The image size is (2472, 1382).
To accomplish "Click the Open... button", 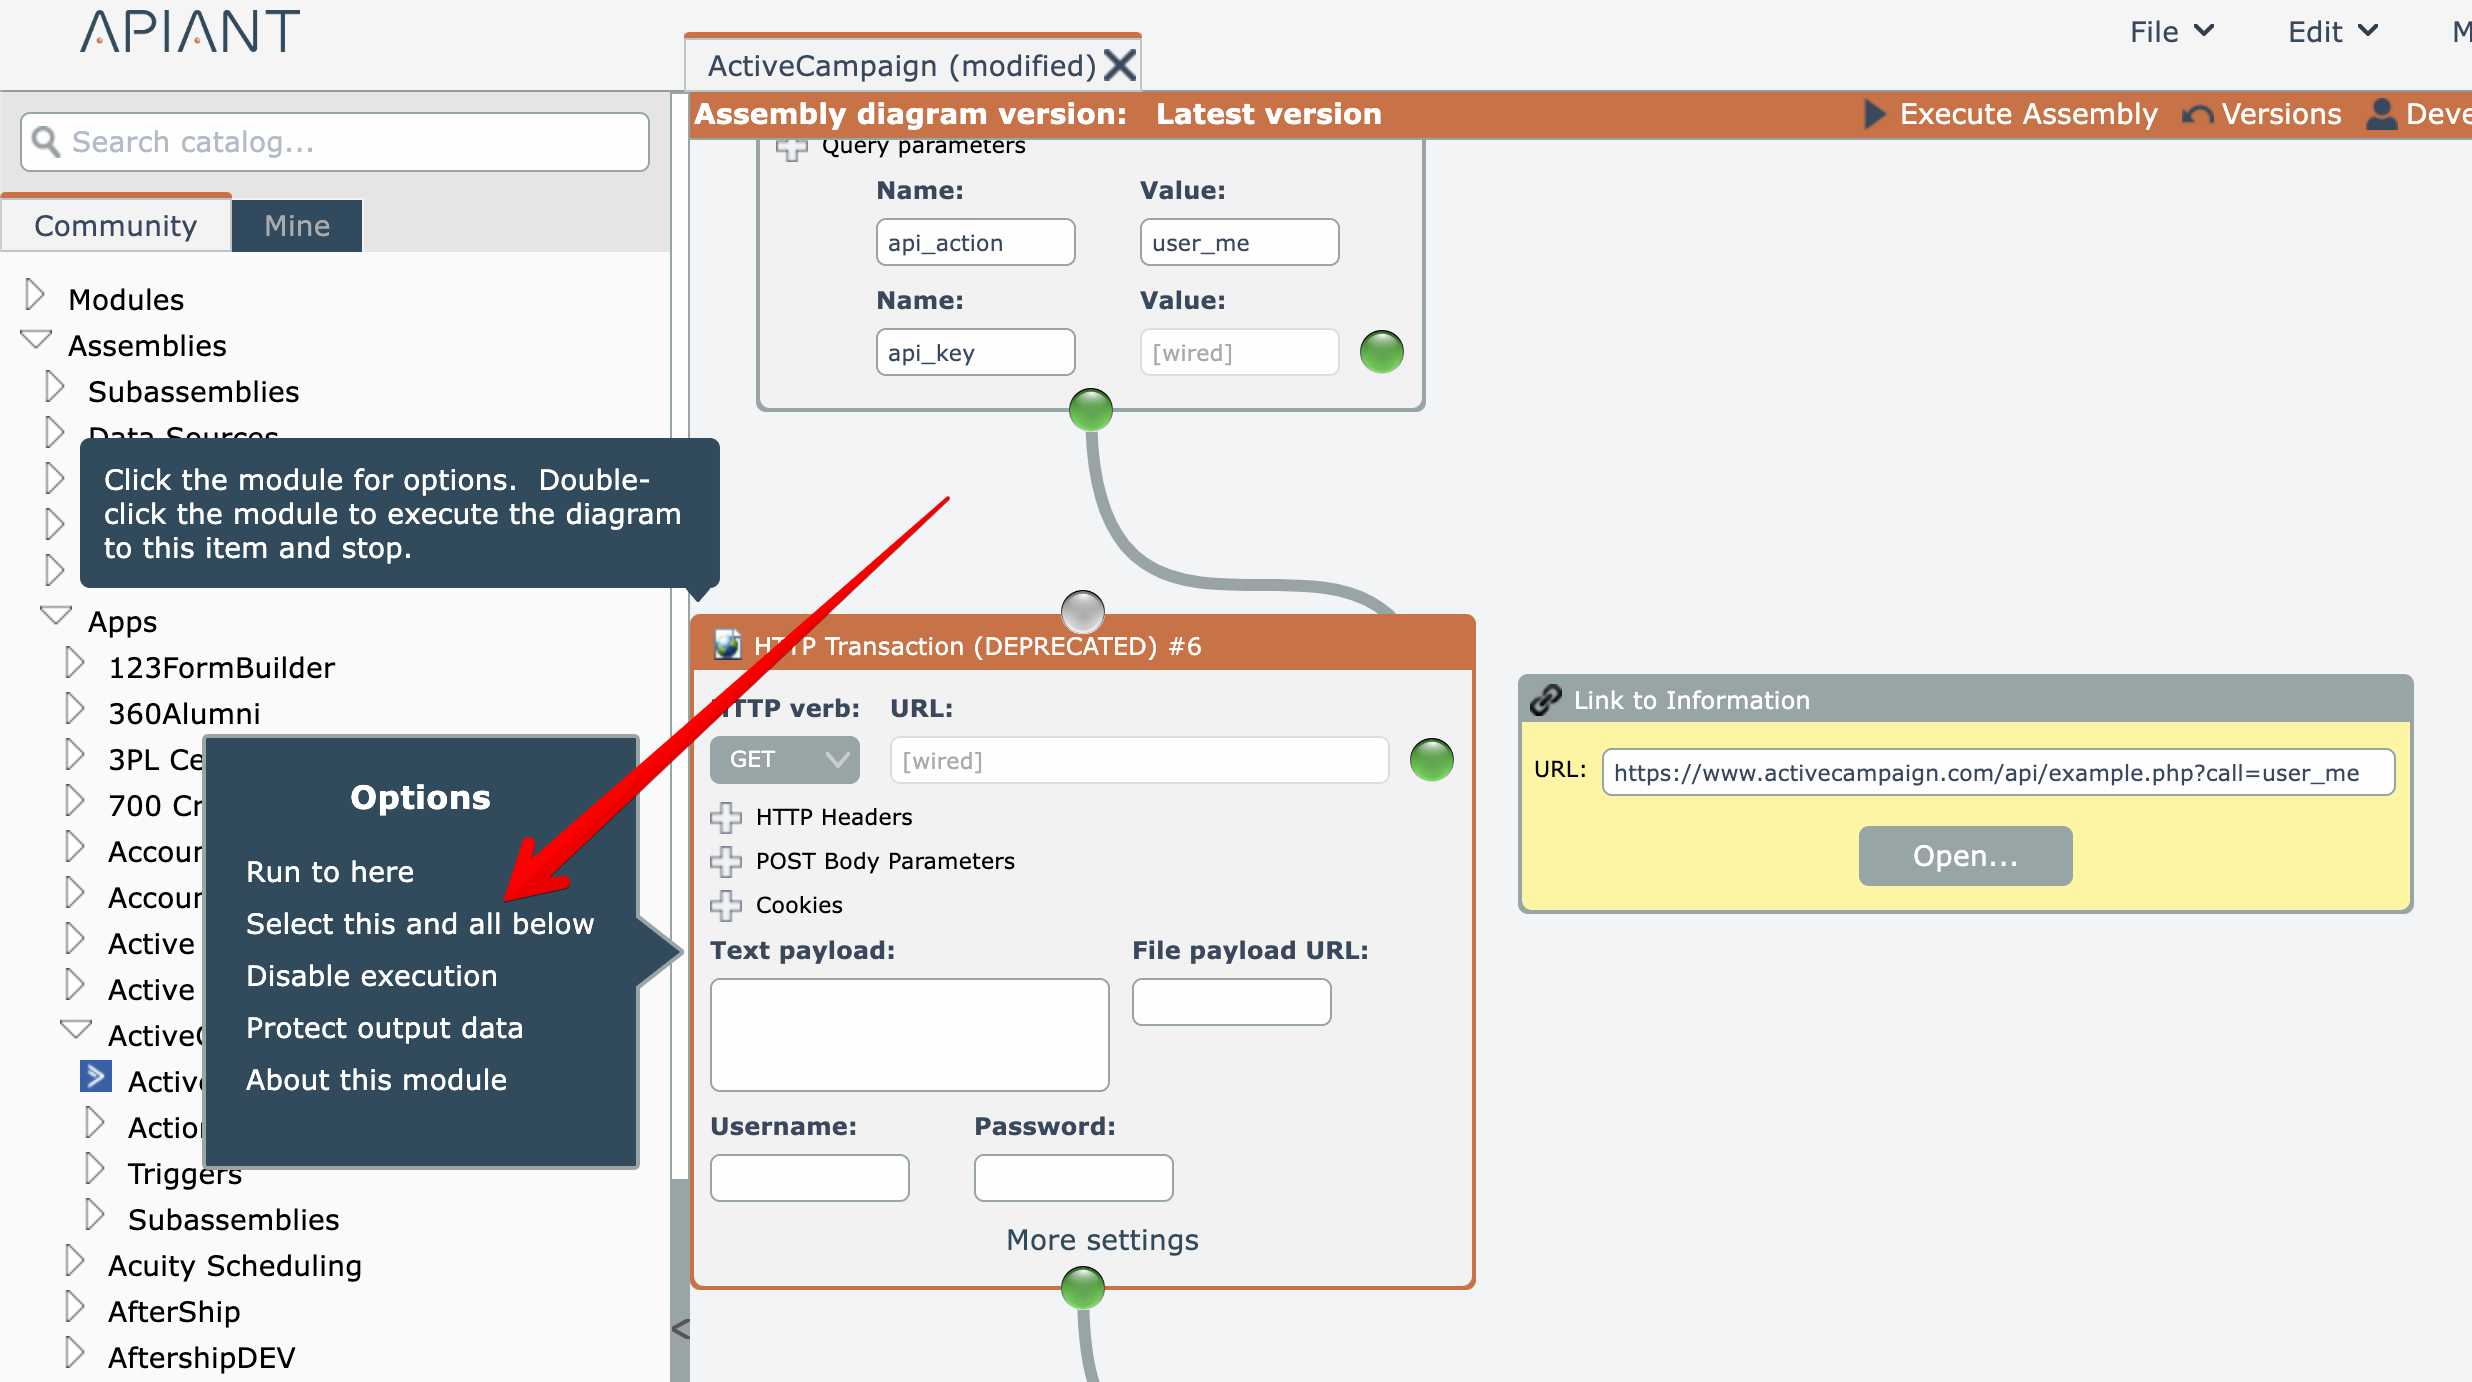I will (1965, 856).
